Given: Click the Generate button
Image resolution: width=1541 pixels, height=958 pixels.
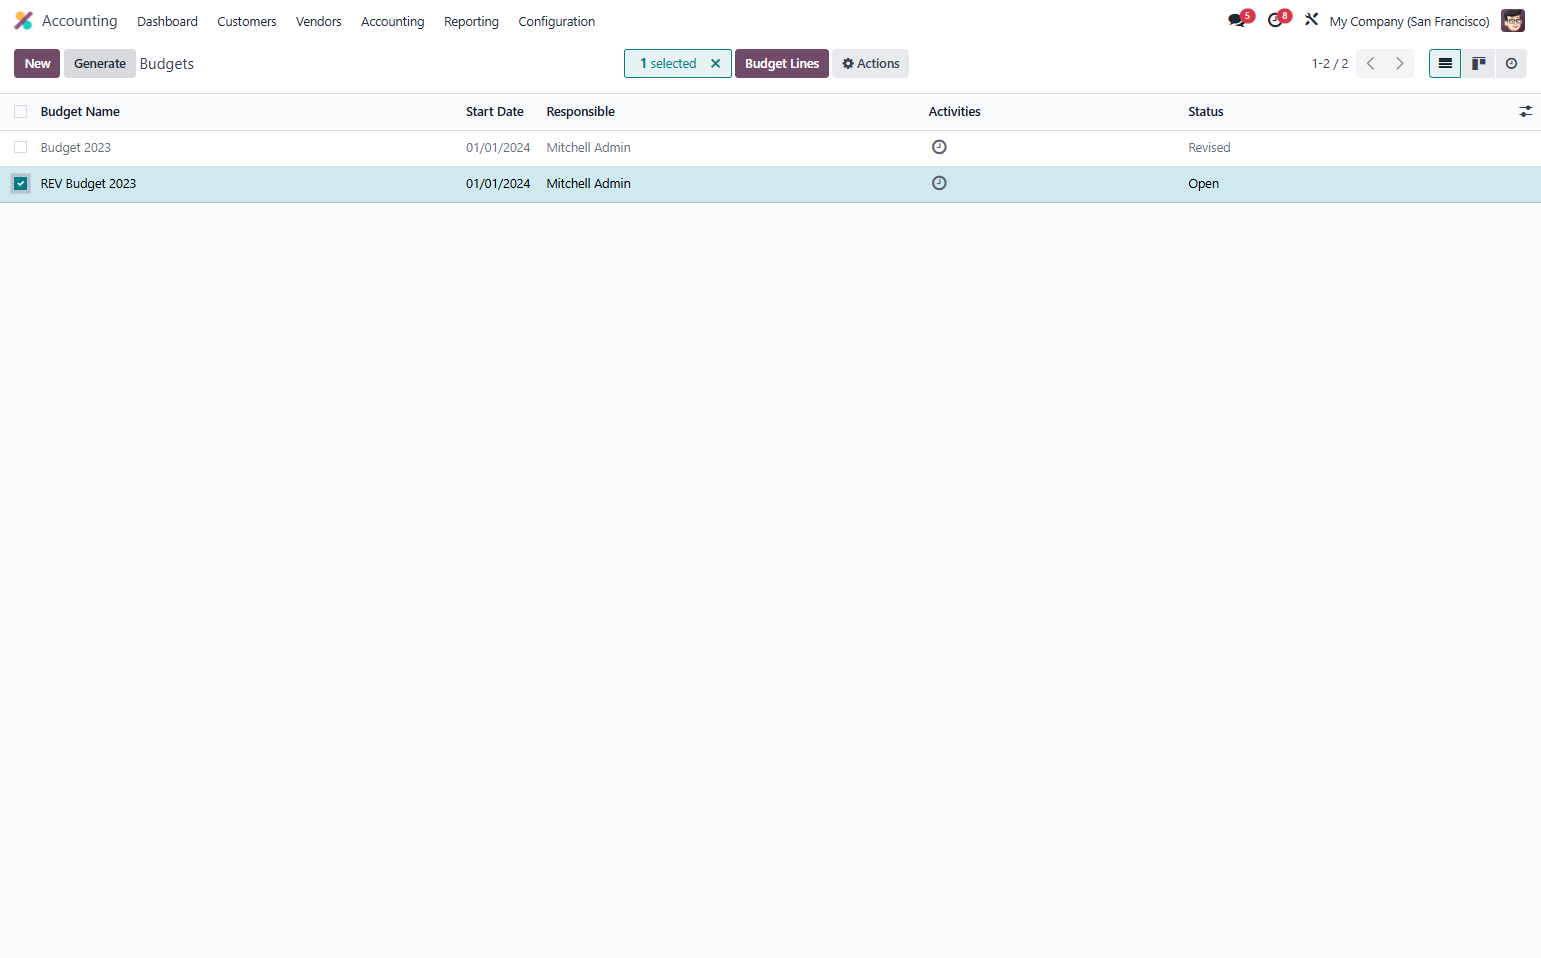Looking at the screenshot, I should [x=100, y=63].
